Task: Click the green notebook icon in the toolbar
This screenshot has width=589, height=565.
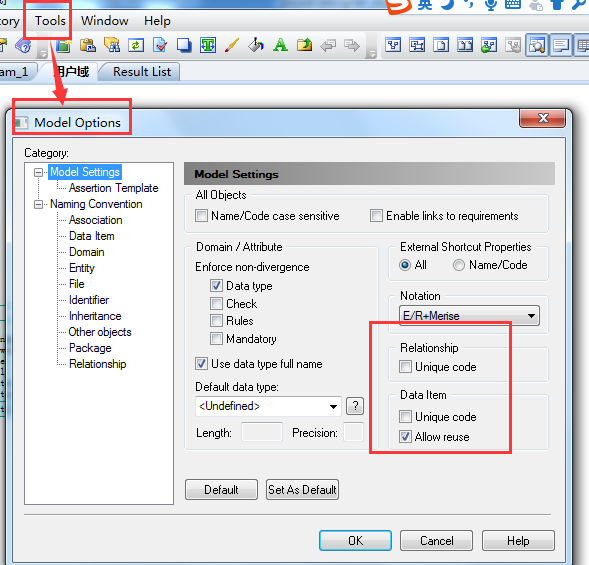Action: pos(64,45)
